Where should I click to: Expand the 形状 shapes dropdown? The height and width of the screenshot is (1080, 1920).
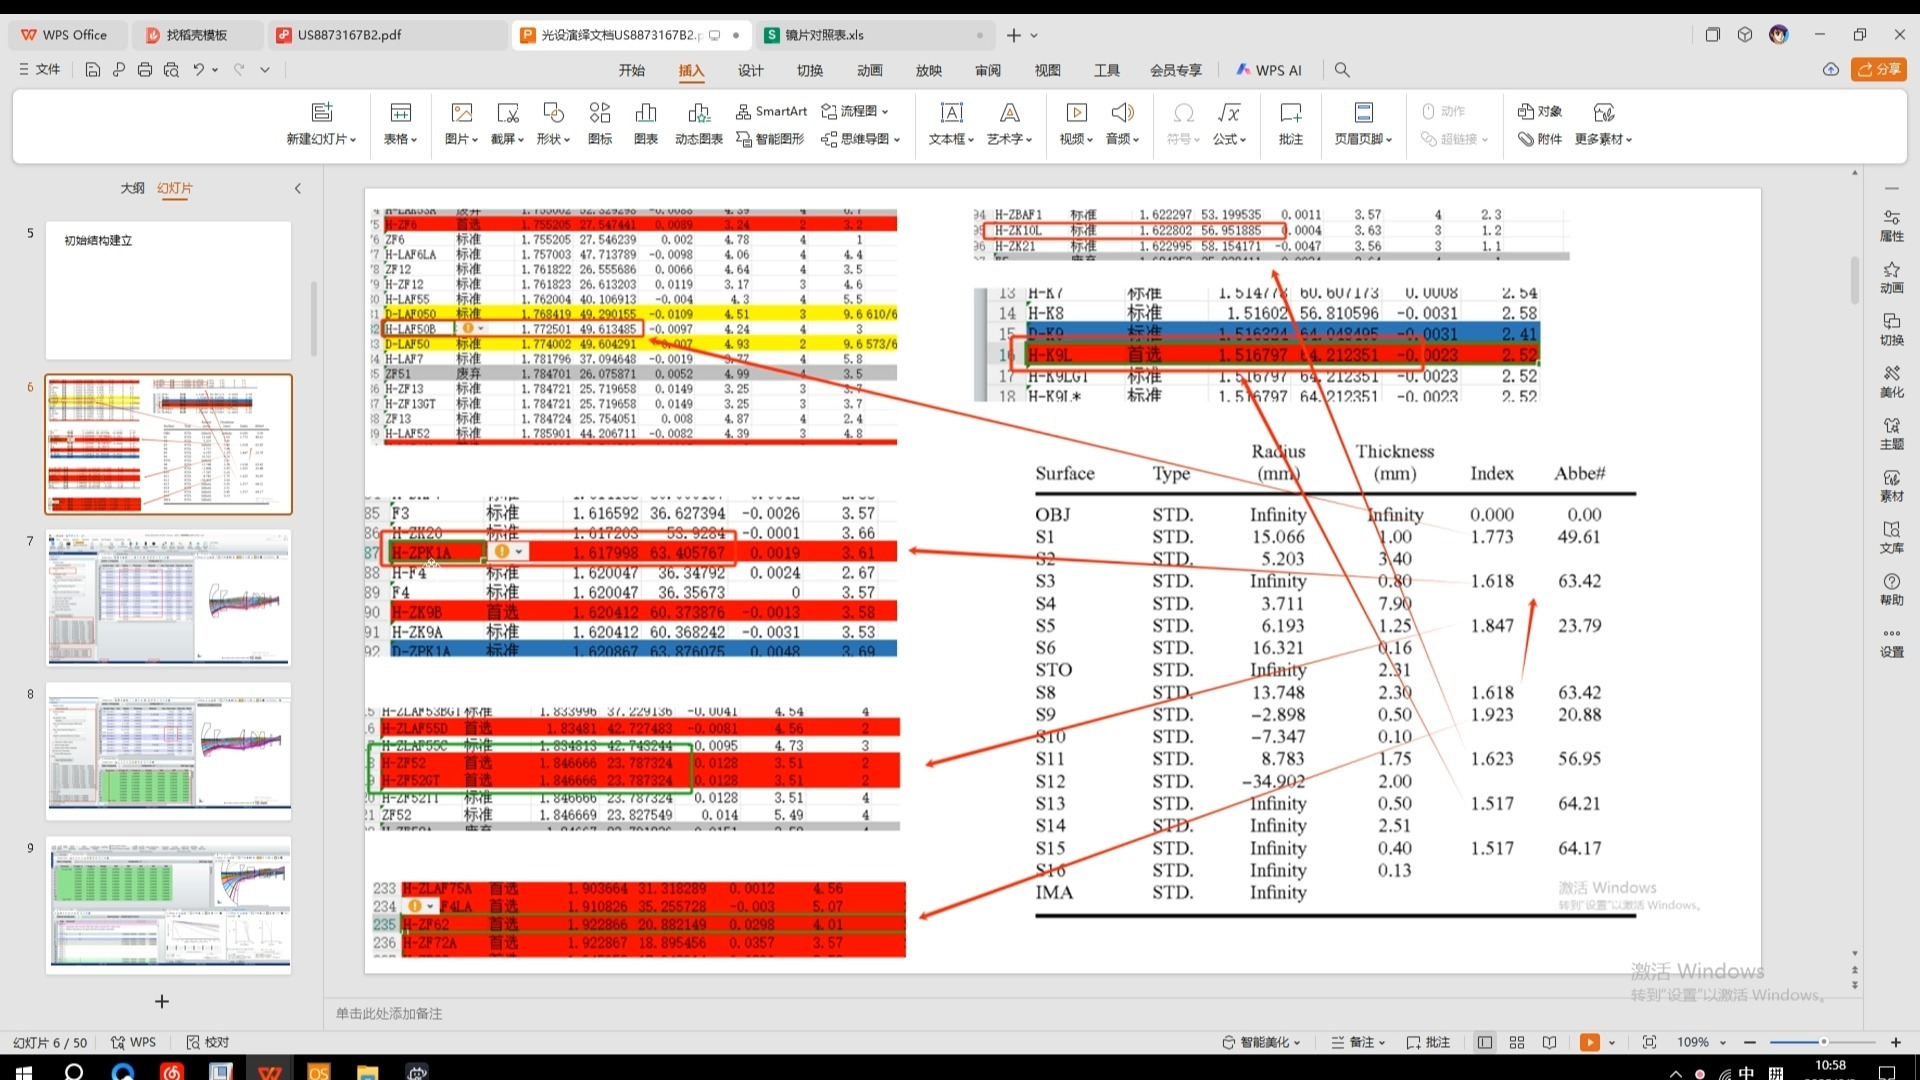click(553, 139)
